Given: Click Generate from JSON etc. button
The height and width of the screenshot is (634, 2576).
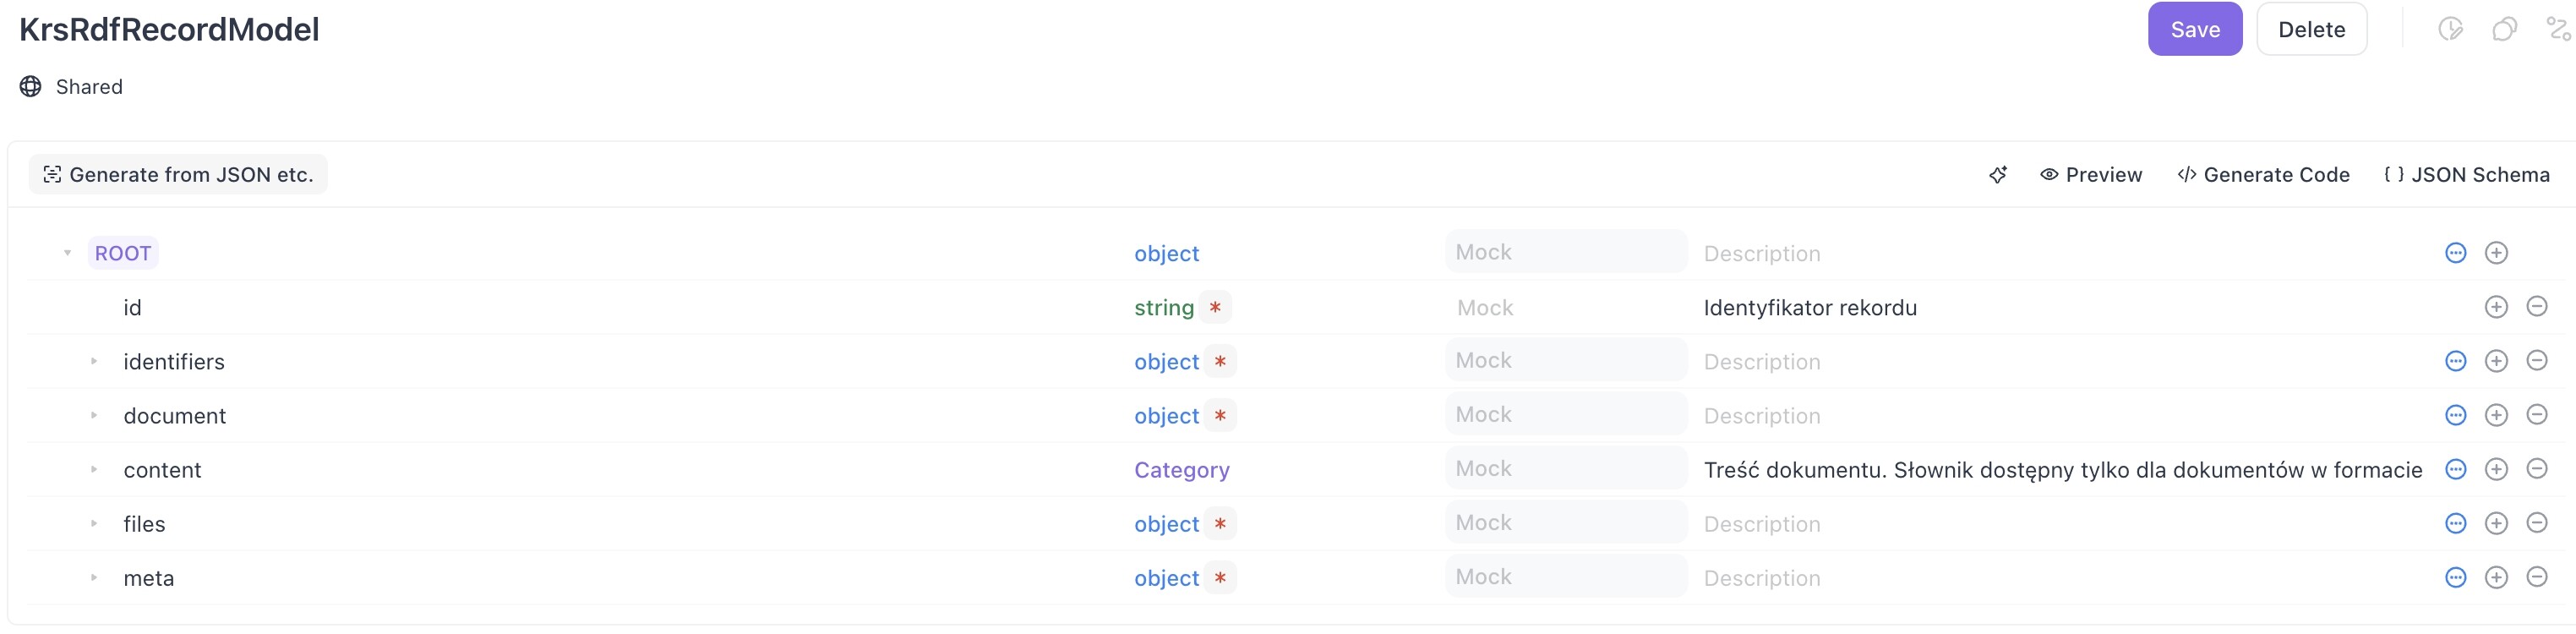Looking at the screenshot, I should 178,175.
